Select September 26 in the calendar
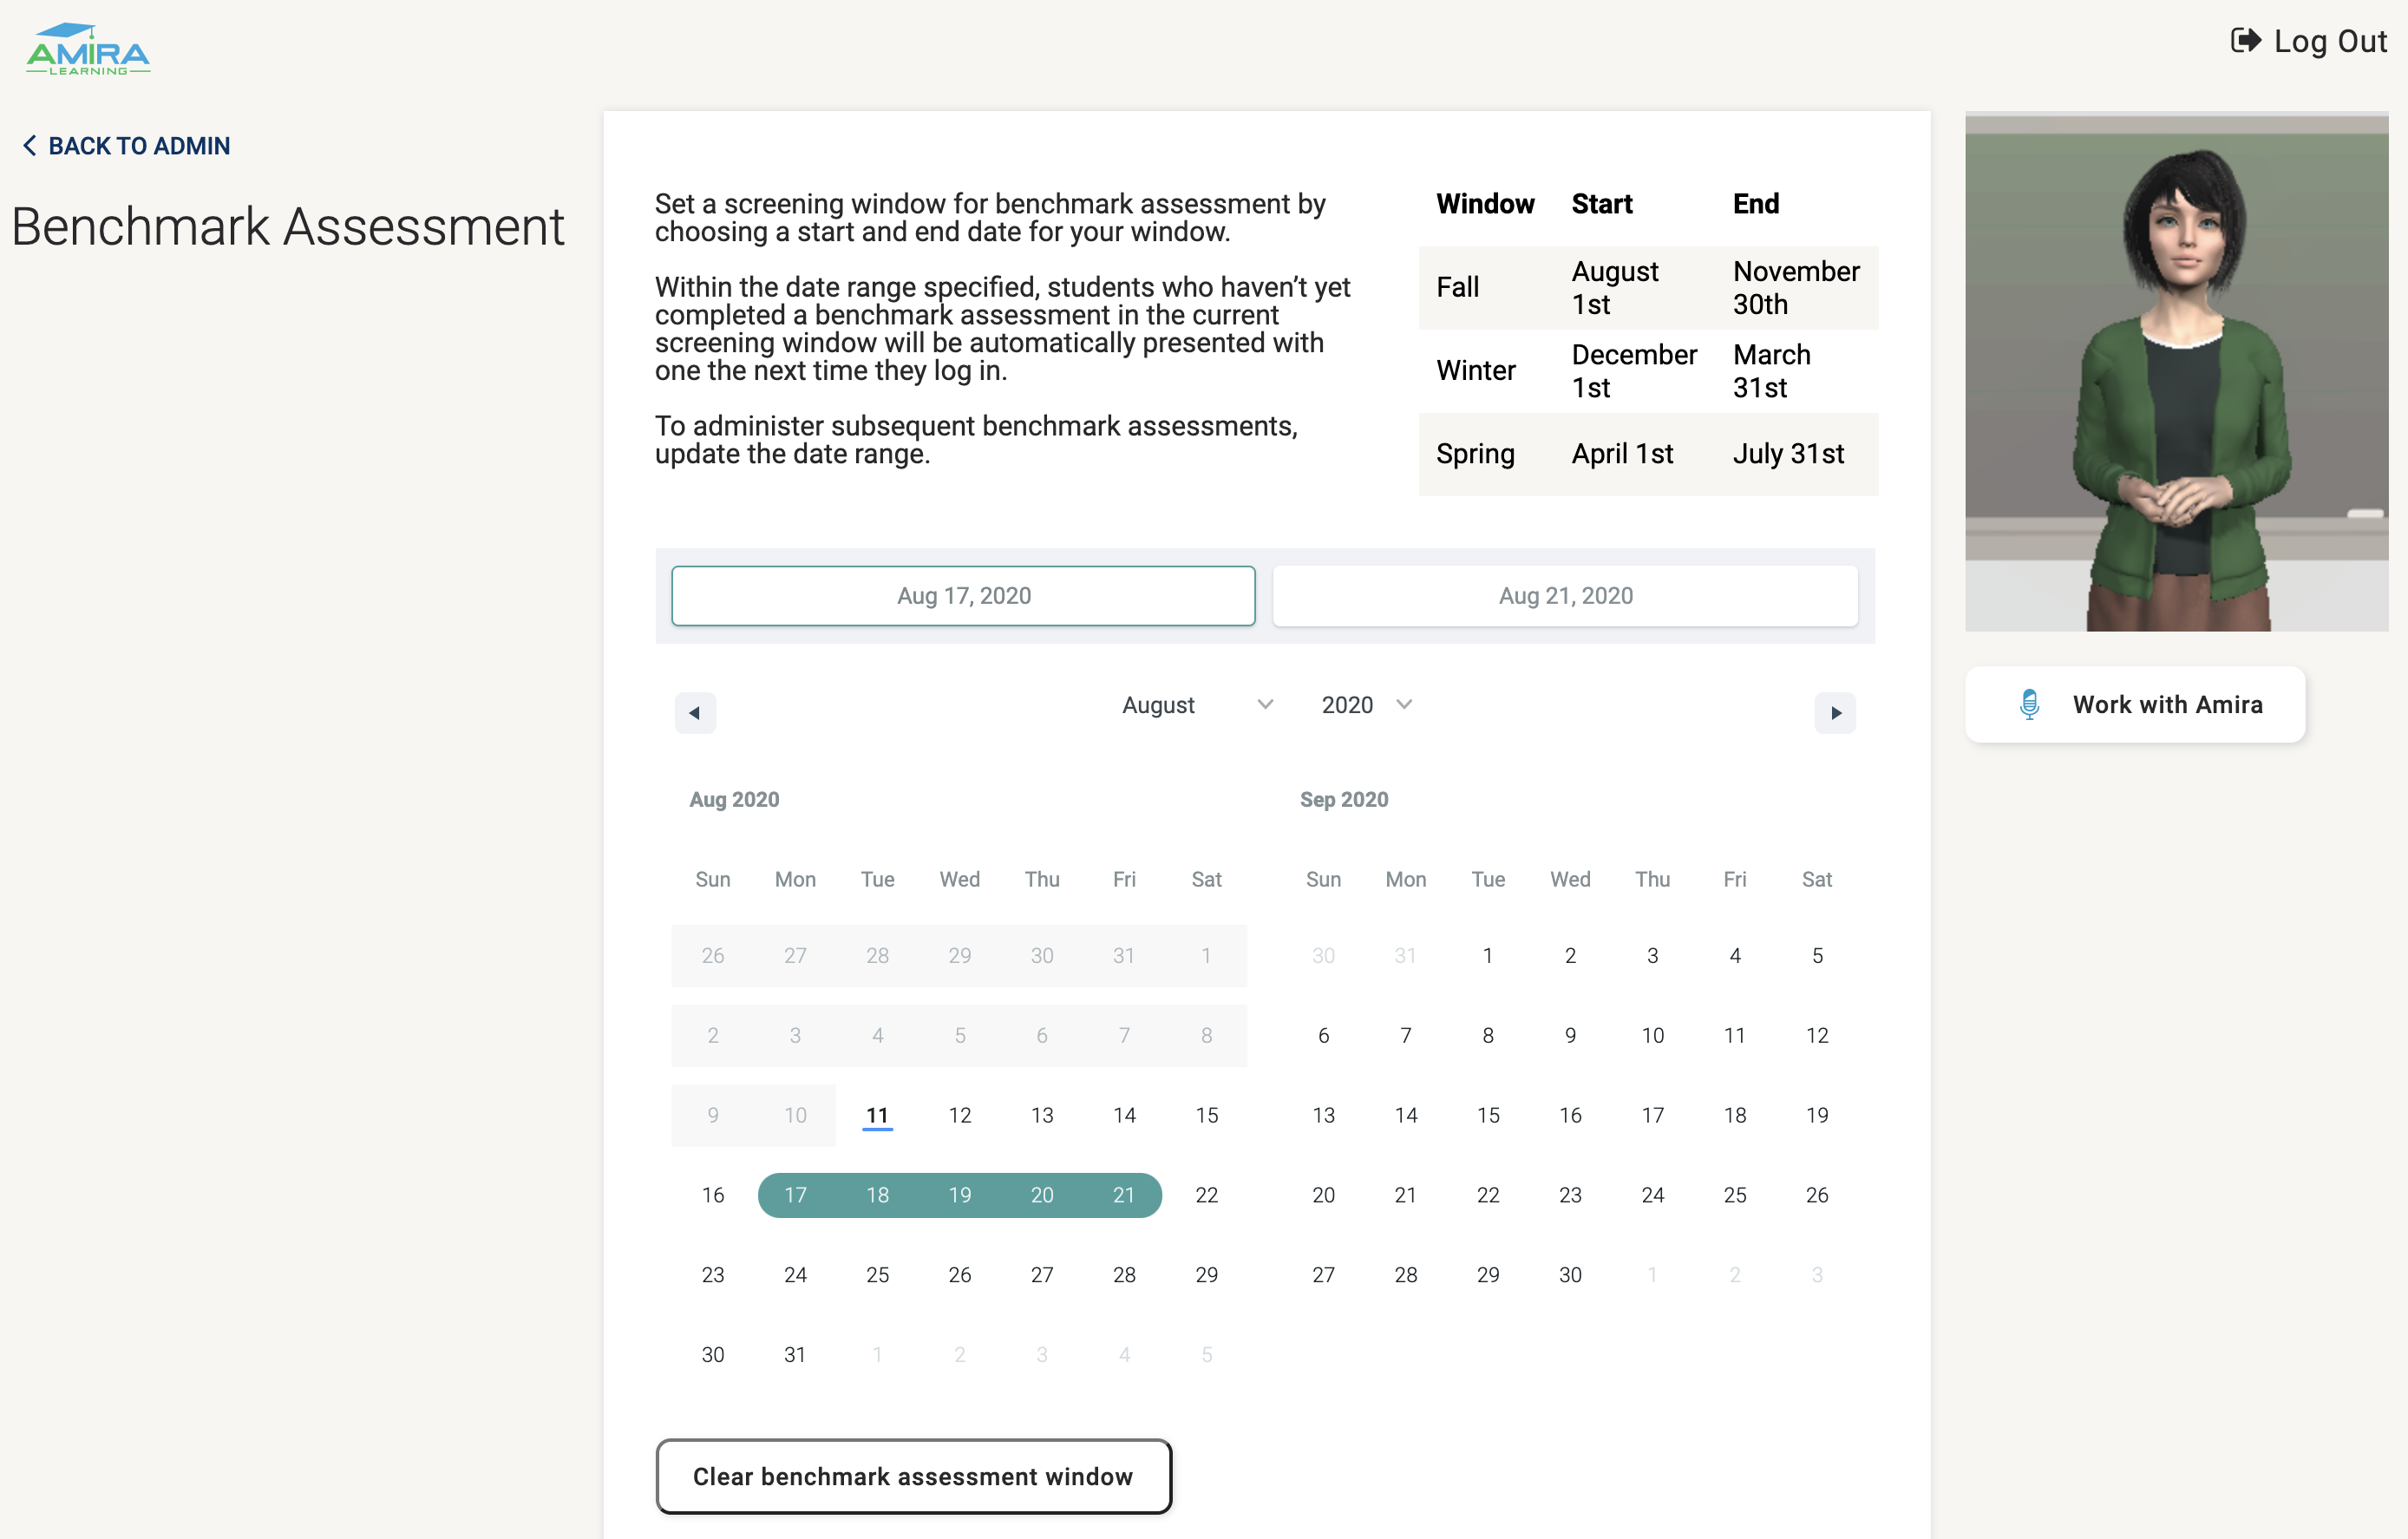This screenshot has width=2408, height=1539. pos(1817,1195)
